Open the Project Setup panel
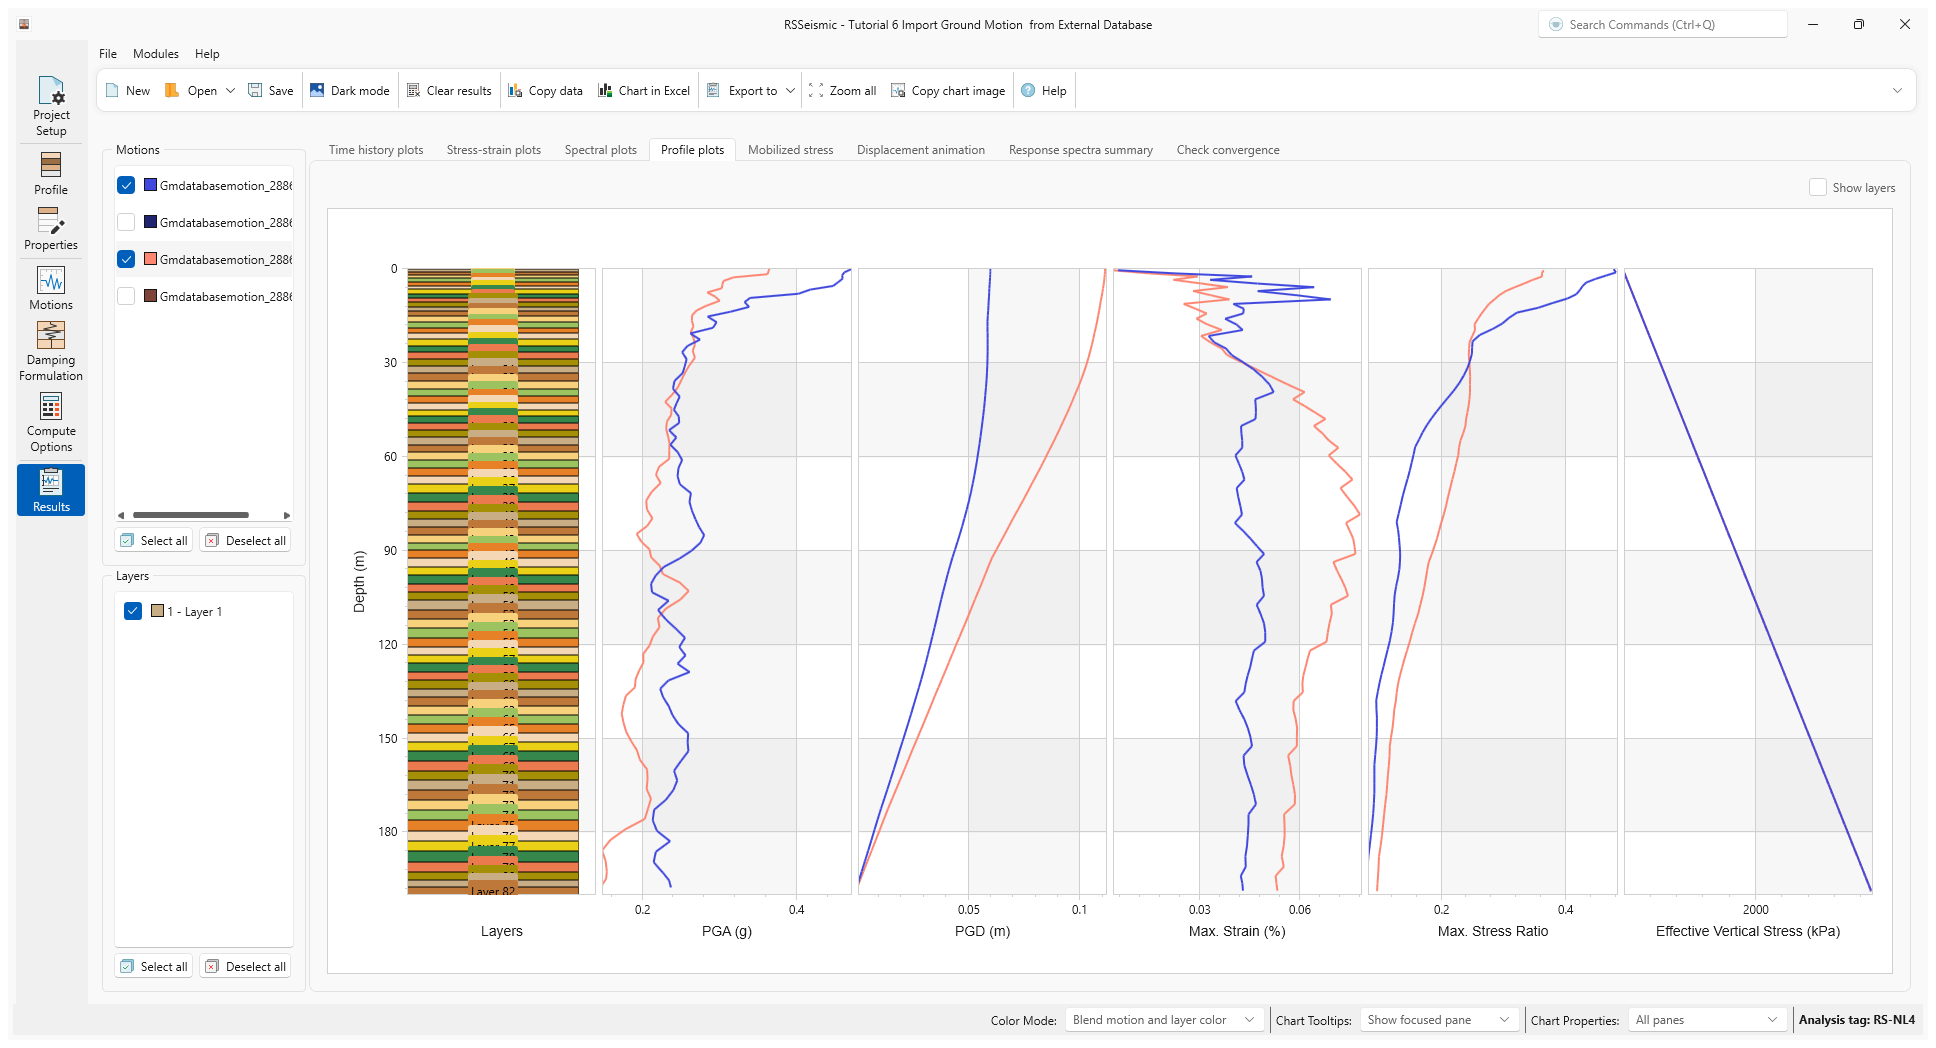Screen dimensions: 1936x1048 click(x=51, y=103)
